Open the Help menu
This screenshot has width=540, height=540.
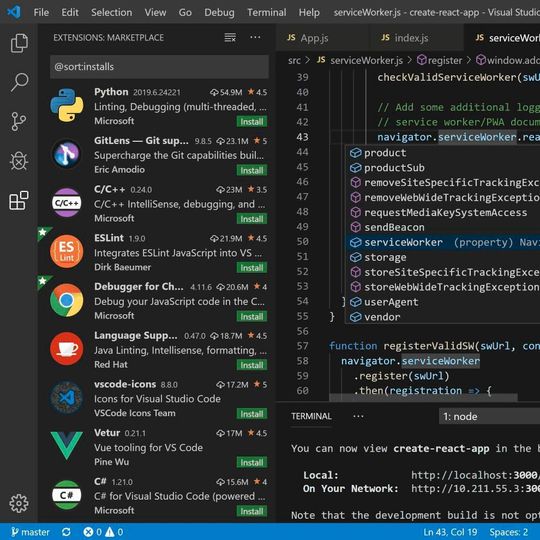[x=309, y=12]
